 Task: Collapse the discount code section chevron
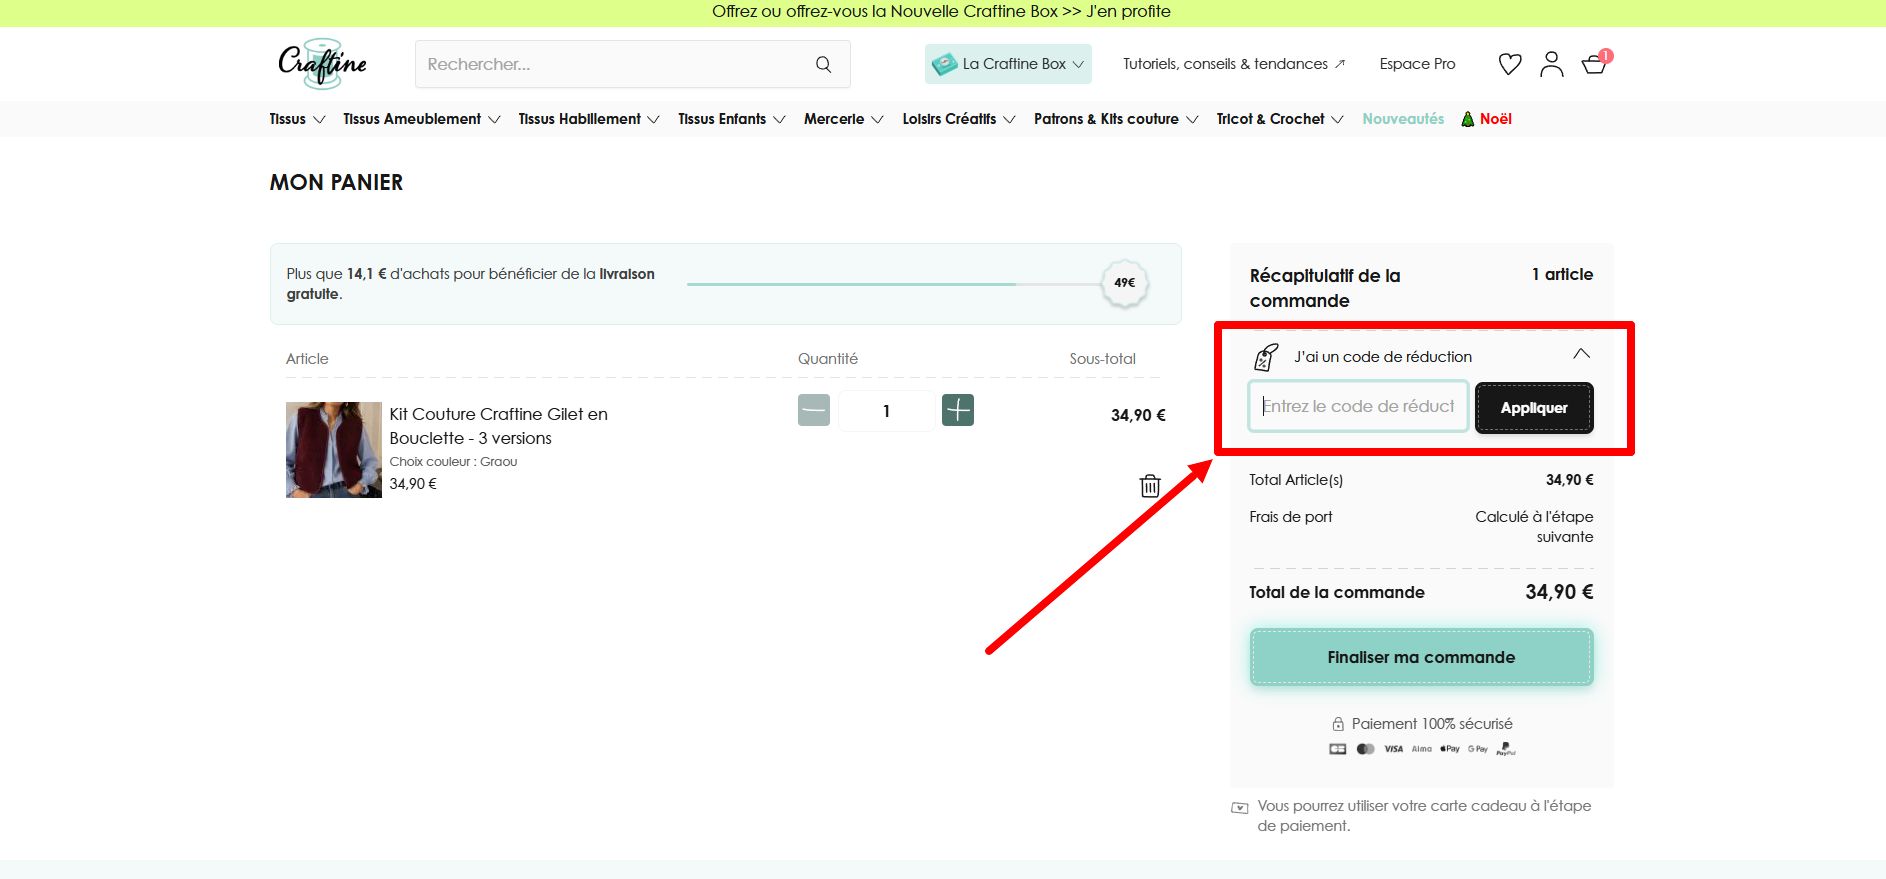(1581, 354)
